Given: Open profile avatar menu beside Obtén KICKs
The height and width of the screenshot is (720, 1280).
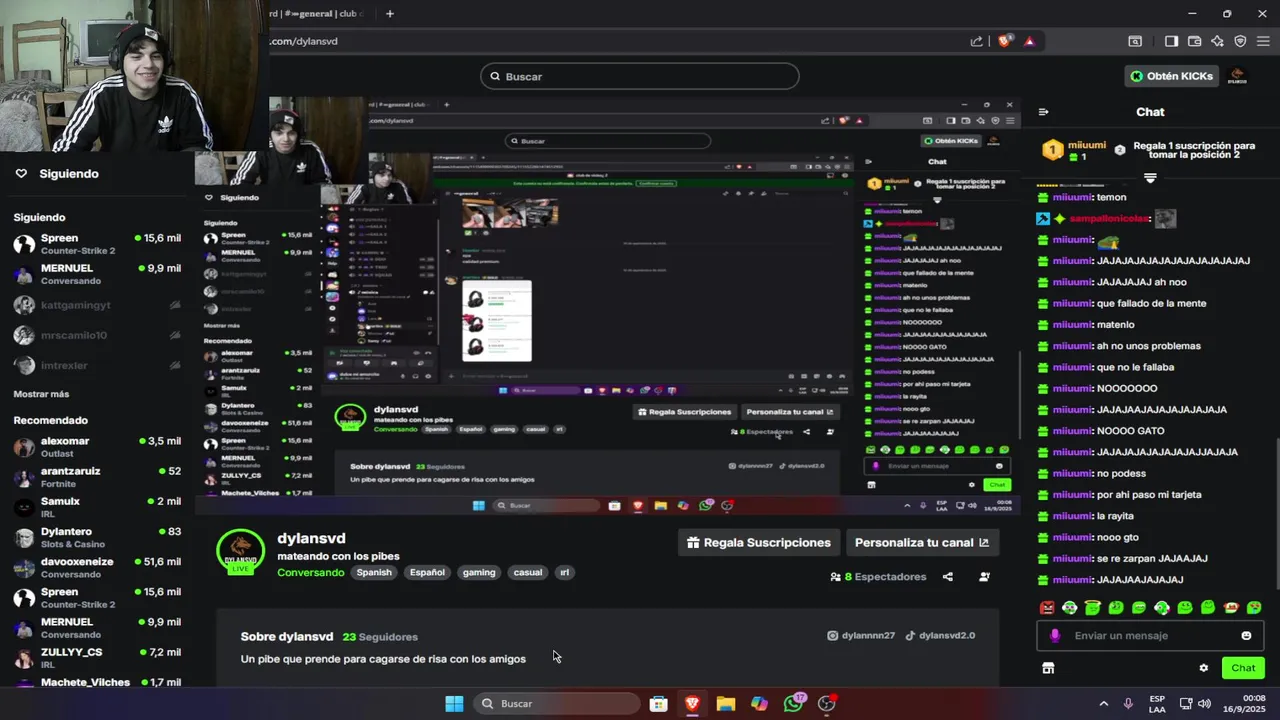Looking at the screenshot, I should pyautogui.click(x=1237, y=76).
